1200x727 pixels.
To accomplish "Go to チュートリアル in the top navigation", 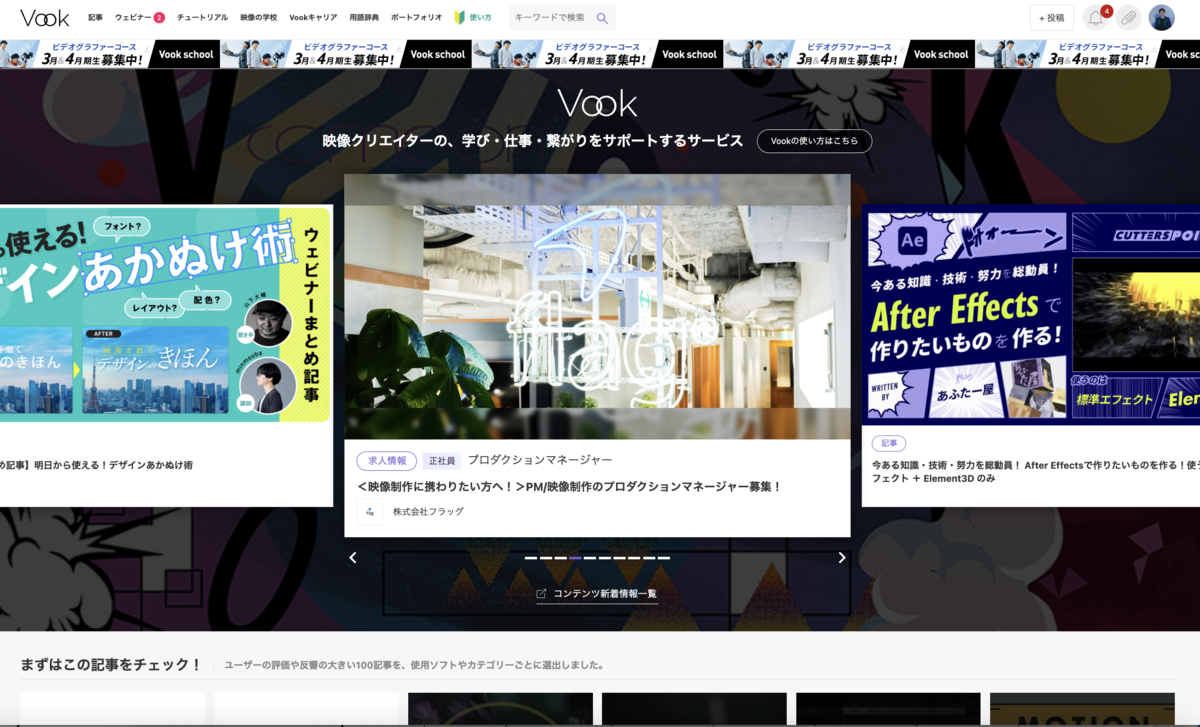I will 202,18.
